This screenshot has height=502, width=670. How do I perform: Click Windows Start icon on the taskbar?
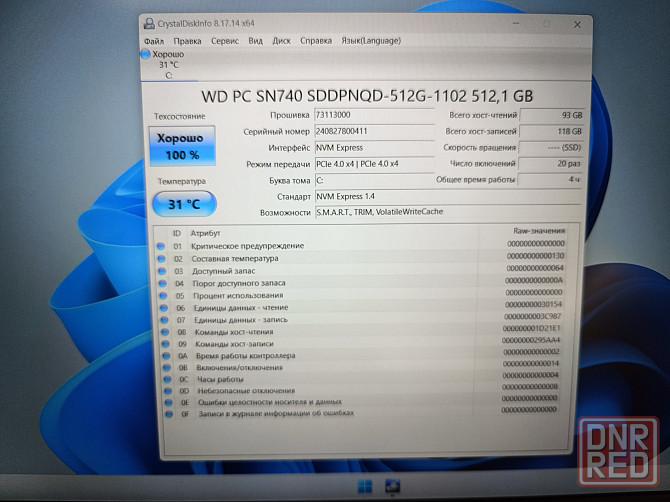pos(363,487)
